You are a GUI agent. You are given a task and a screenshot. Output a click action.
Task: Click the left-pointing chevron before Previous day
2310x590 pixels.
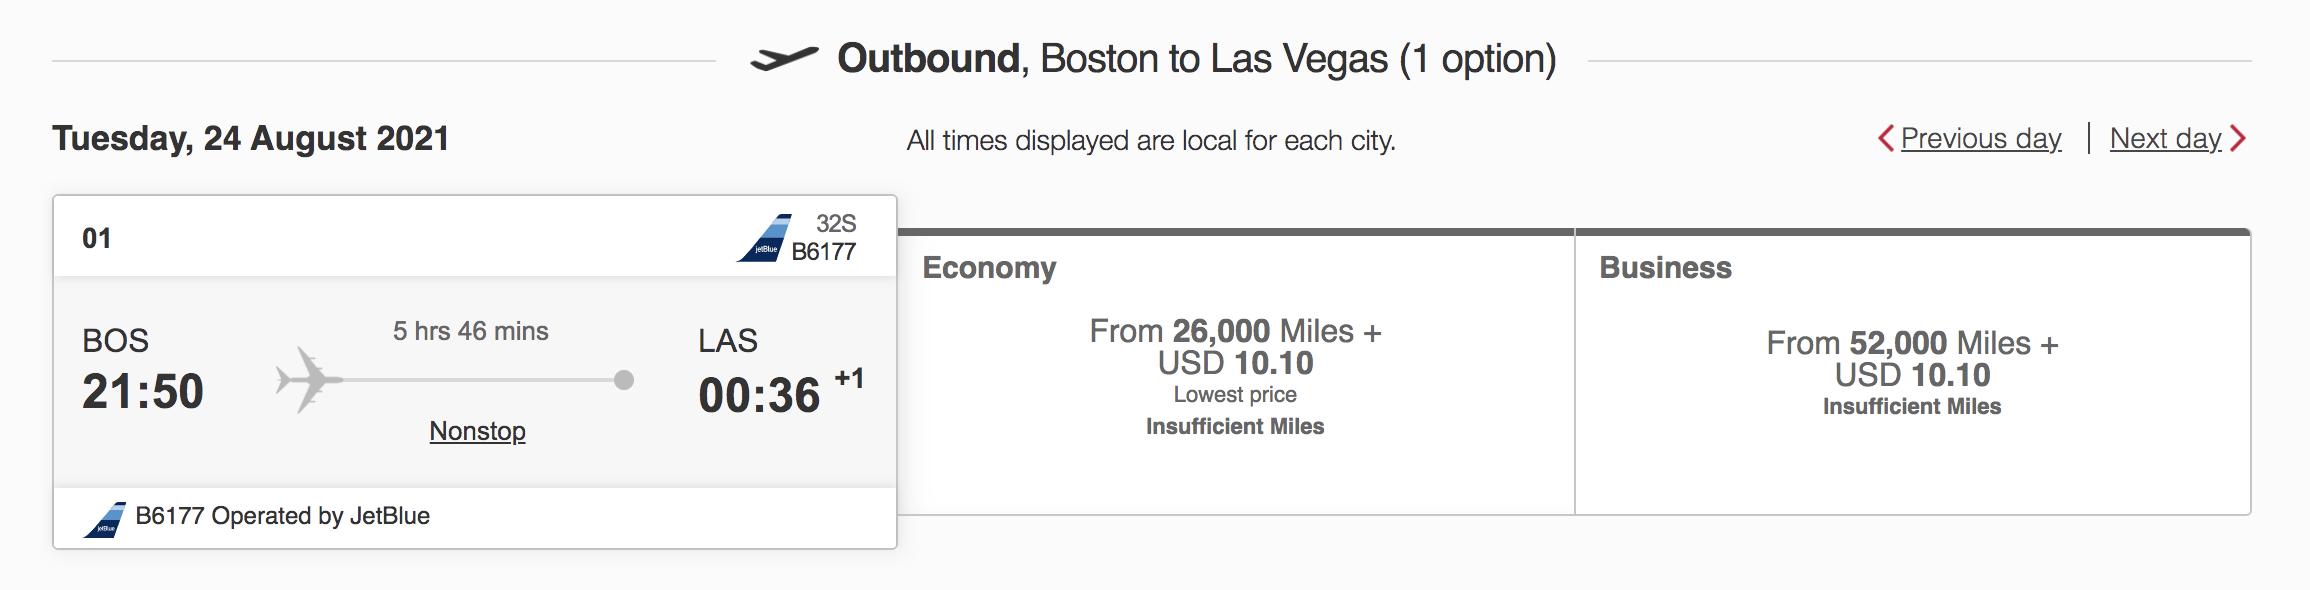[1886, 139]
